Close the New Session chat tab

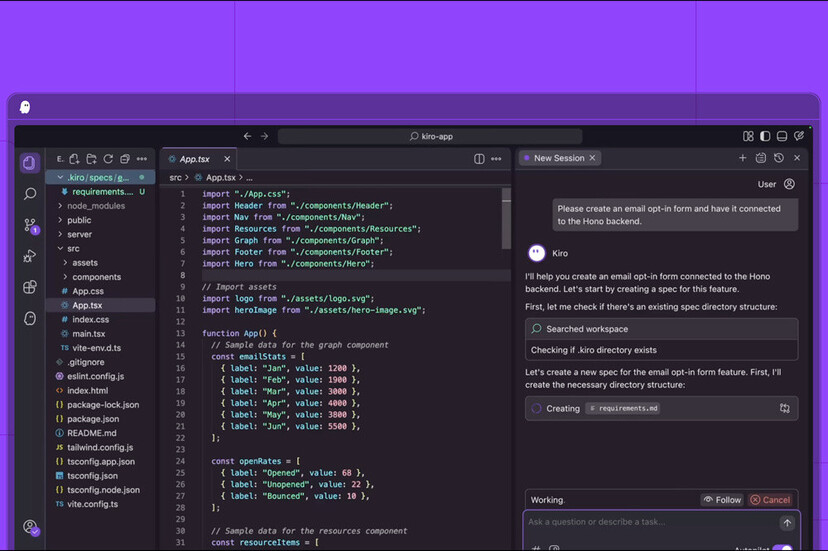pos(592,158)
